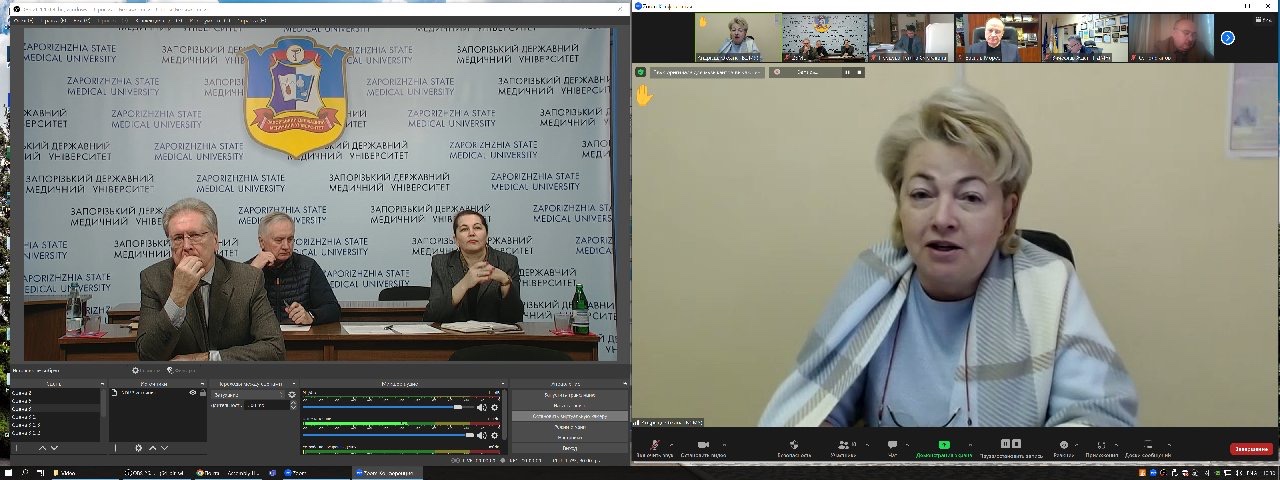Screen dimensions: 1280x480
Task: Open the Zoom Reactions menu
Action: pos(1063,444)
